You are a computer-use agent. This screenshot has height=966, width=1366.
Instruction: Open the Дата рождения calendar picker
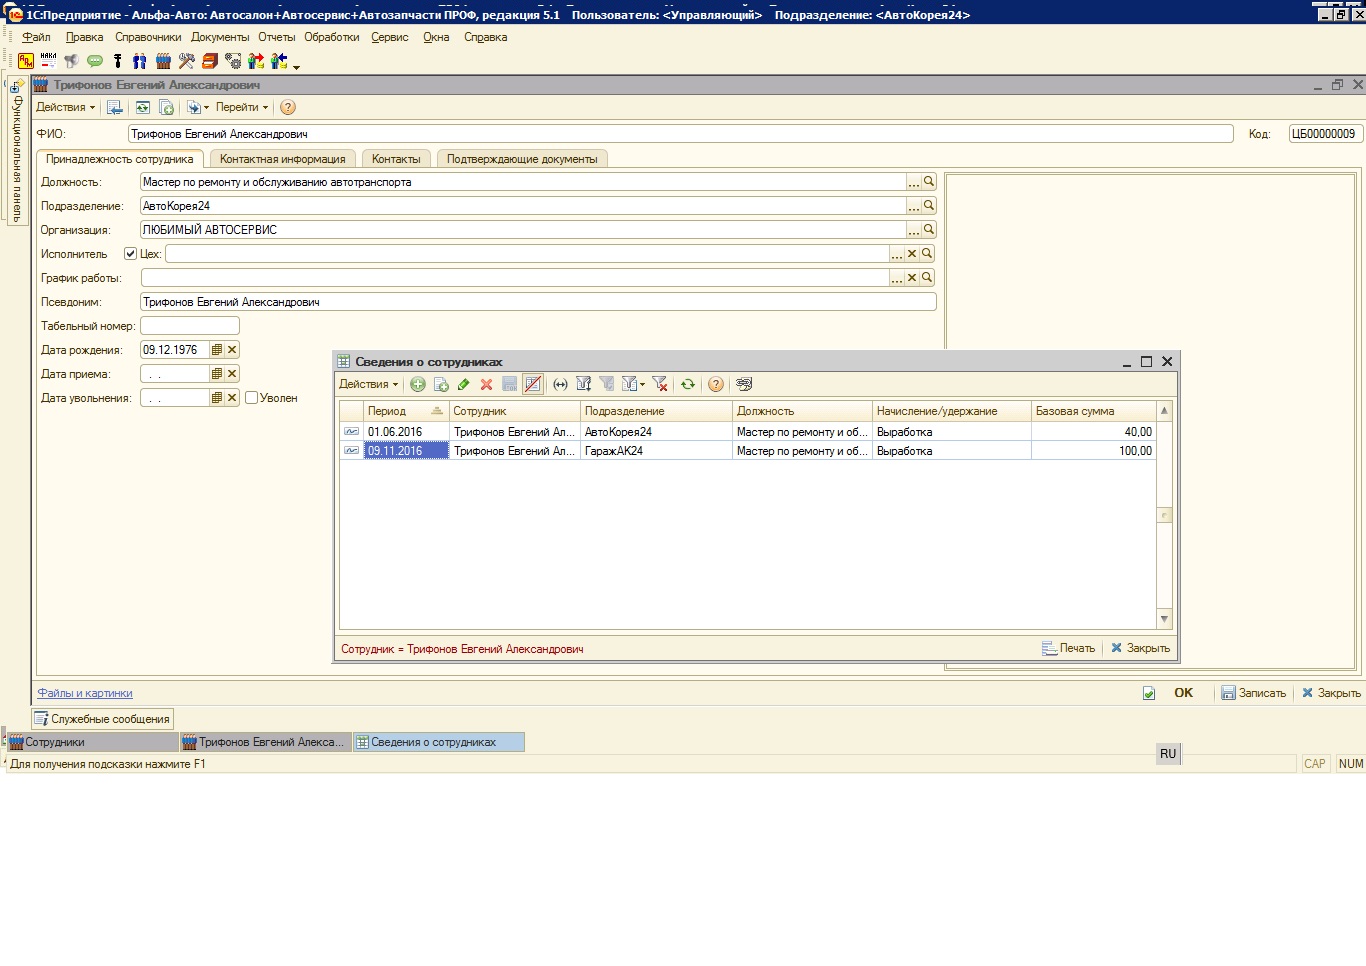pyautogui.click(x=217, y=350)
